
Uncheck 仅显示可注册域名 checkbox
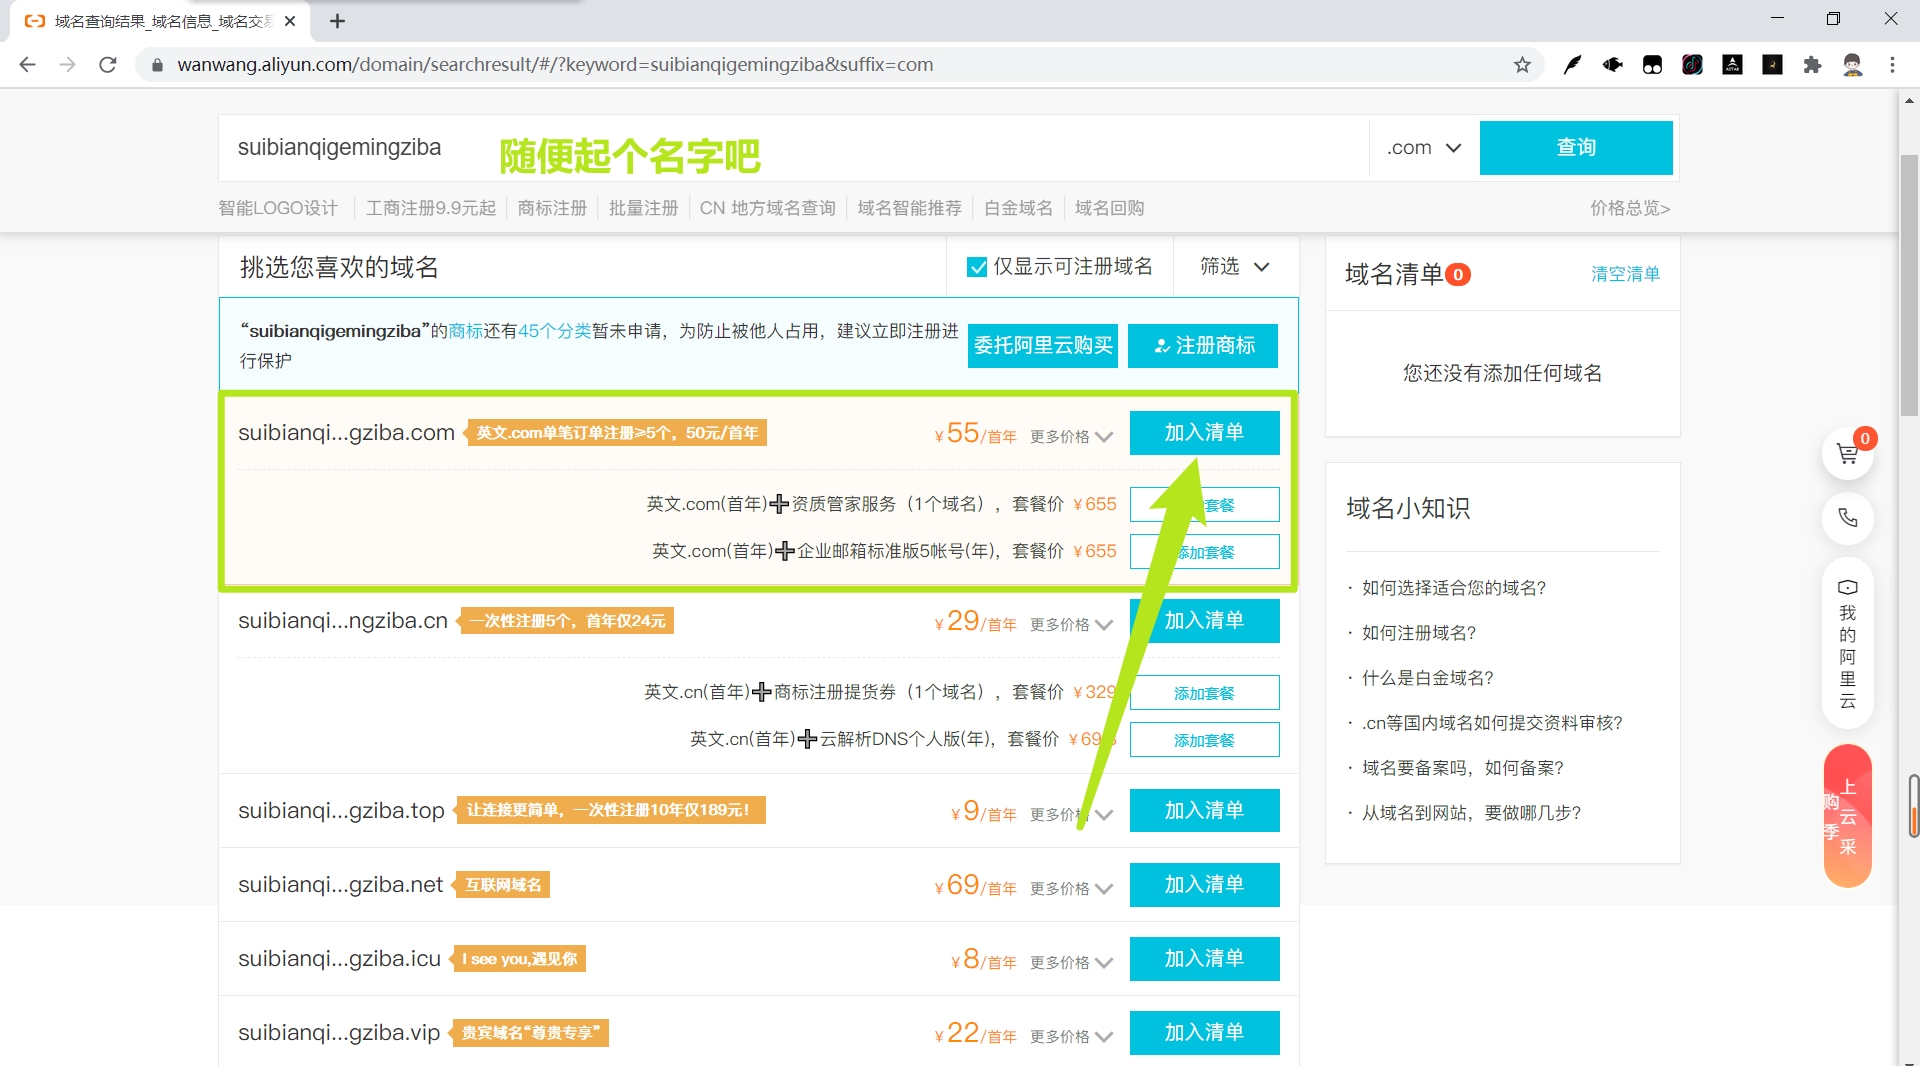978,266
